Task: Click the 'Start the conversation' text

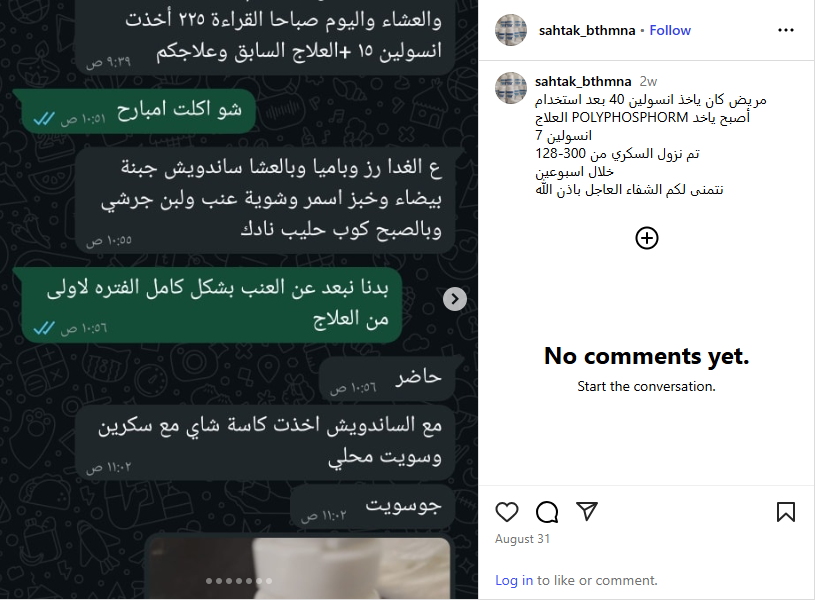Action: pyautogui.click(x=646, y=387)
